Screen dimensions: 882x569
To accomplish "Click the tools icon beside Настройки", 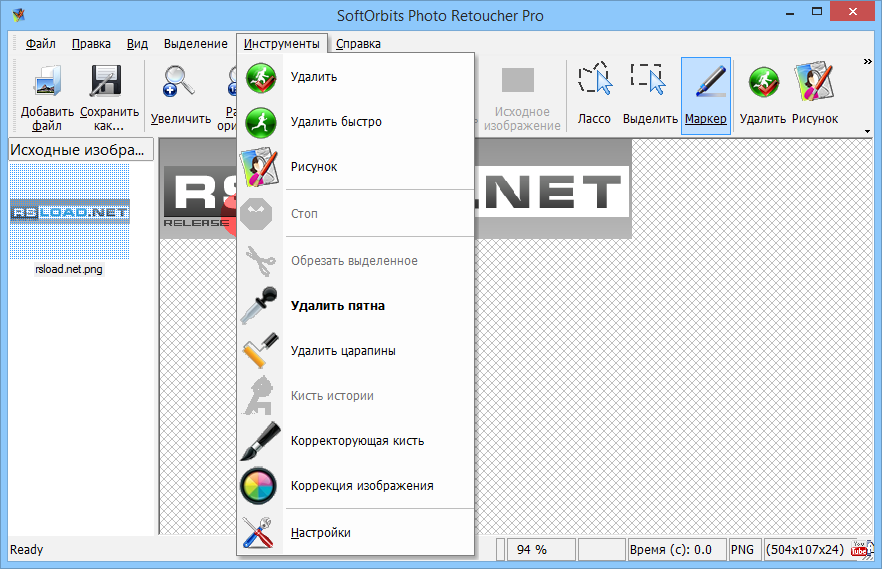I will tap(258, 532).
